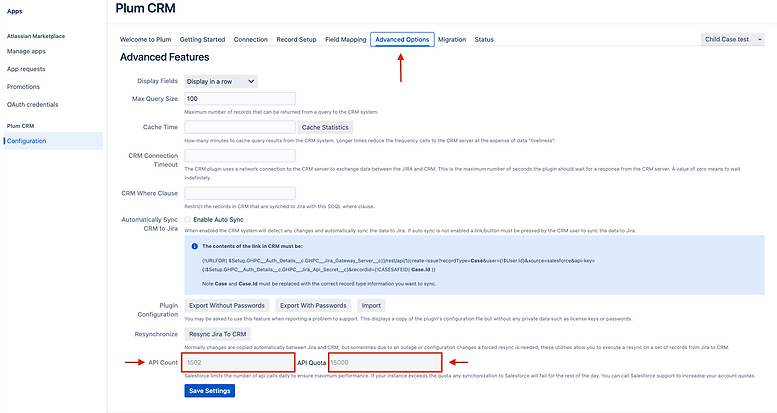
Task: Click Export With Passwords button
Action: point(313,305)
